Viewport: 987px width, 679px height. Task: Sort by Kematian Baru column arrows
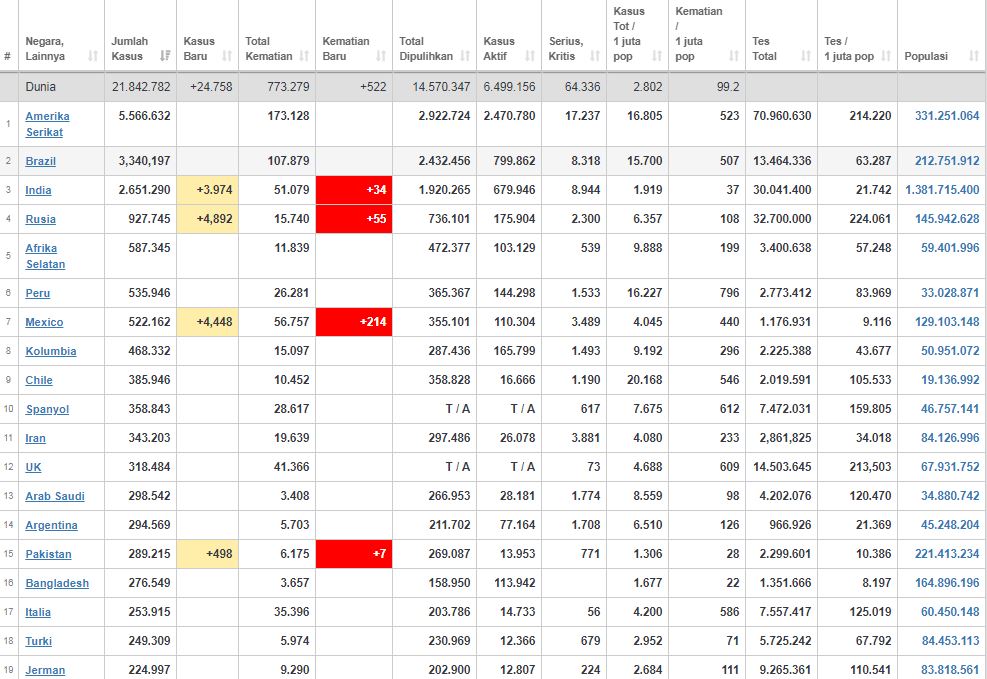point(381,56)
